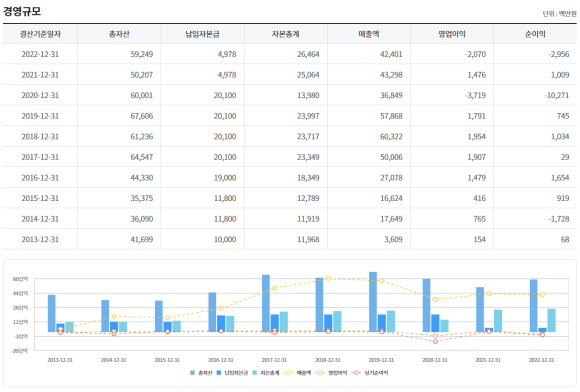Click total assets value 59,249
580x392 pixels.
pos(142,54)
